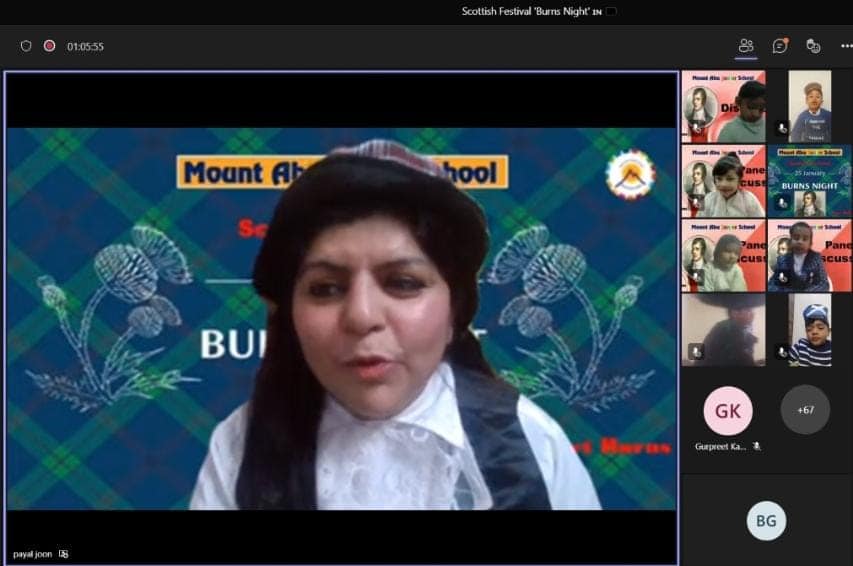The image size is (853, 566).
Task: Click the red recording indicator
Action: click(x=50, y=46)
